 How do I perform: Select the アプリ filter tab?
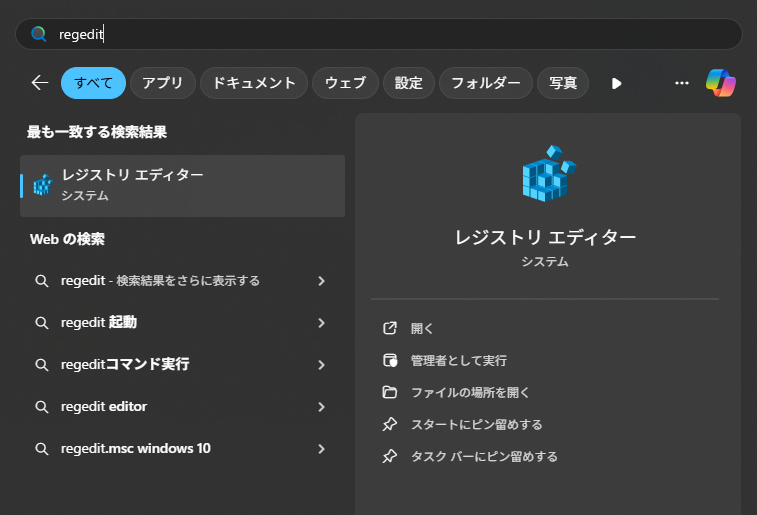coord(163,83)
